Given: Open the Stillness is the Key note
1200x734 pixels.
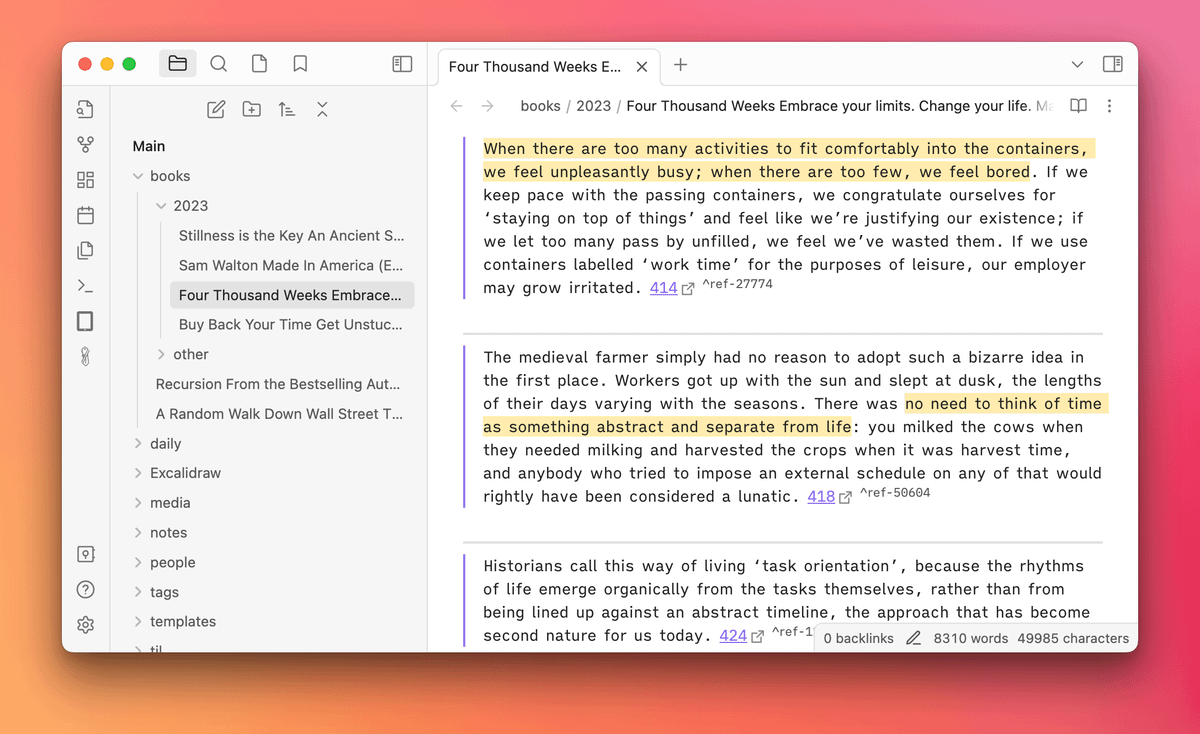Looking at the screenshot, I should point(291,236).
